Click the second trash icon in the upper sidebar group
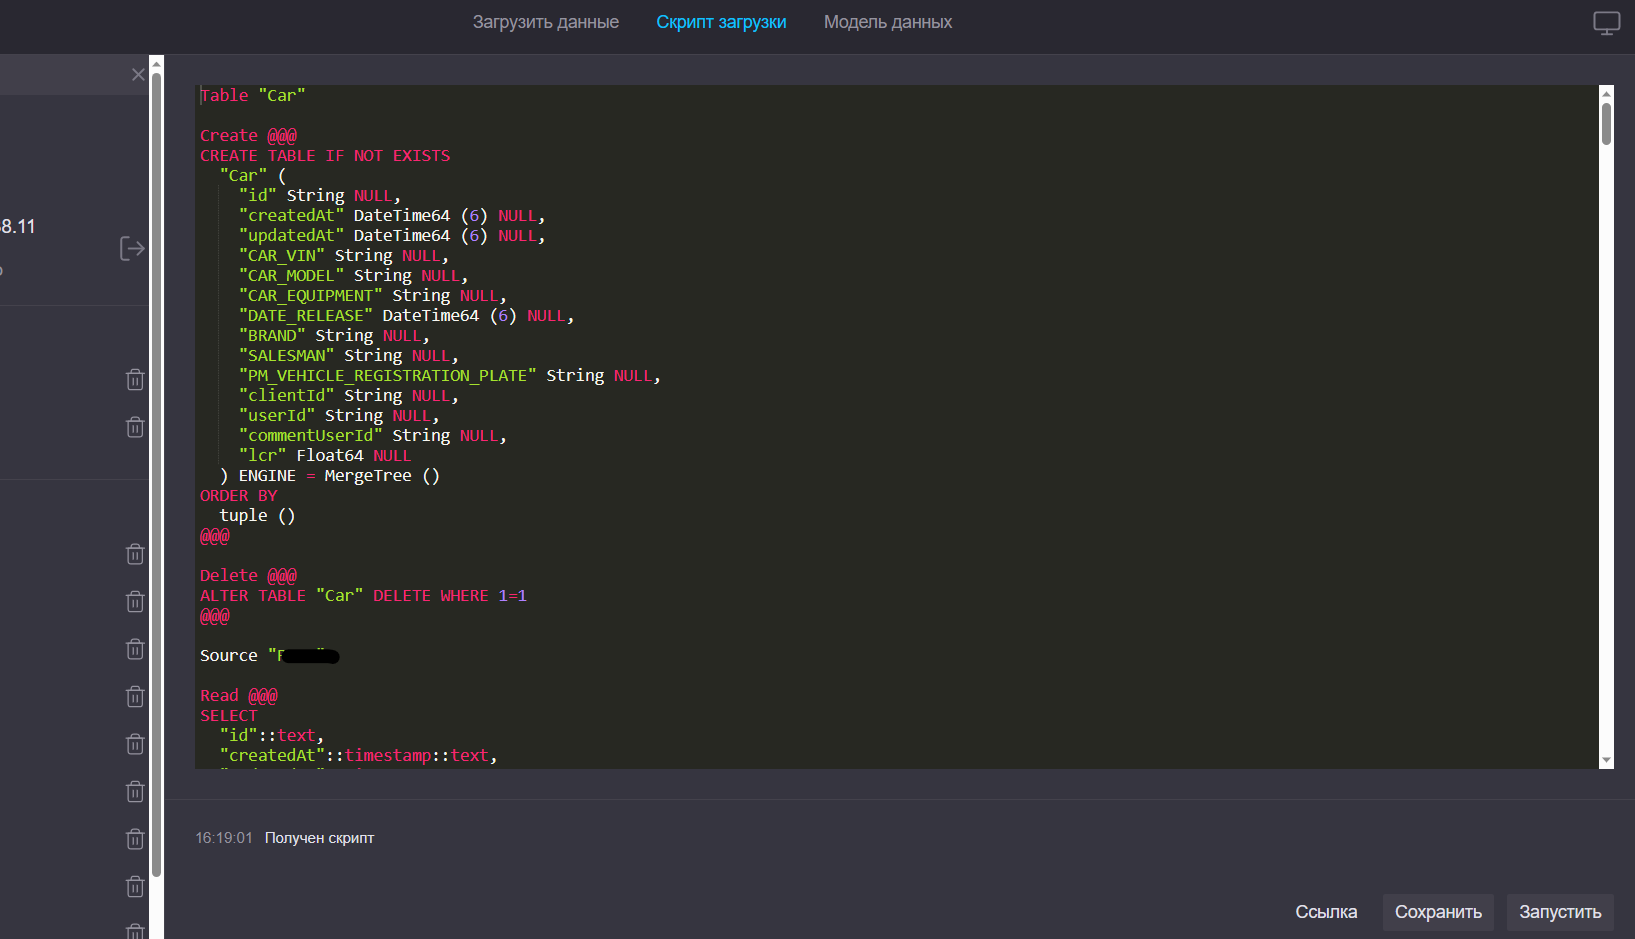Image resolution: width=1635 pixels, height=939 pixels. 135,428
